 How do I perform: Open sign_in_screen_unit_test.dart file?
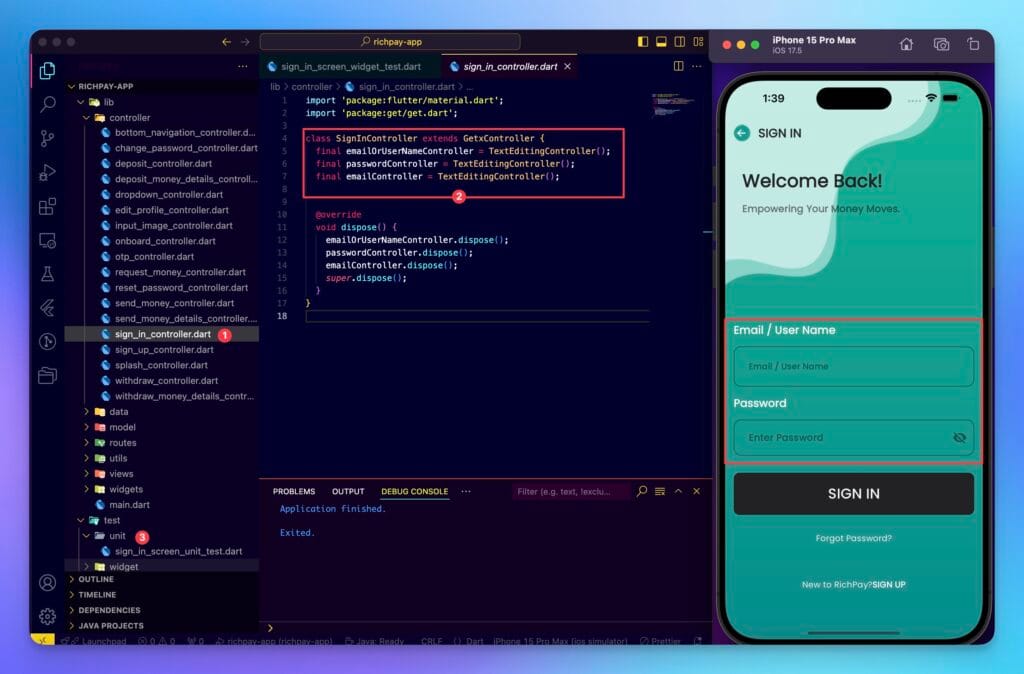coord(178,551)
